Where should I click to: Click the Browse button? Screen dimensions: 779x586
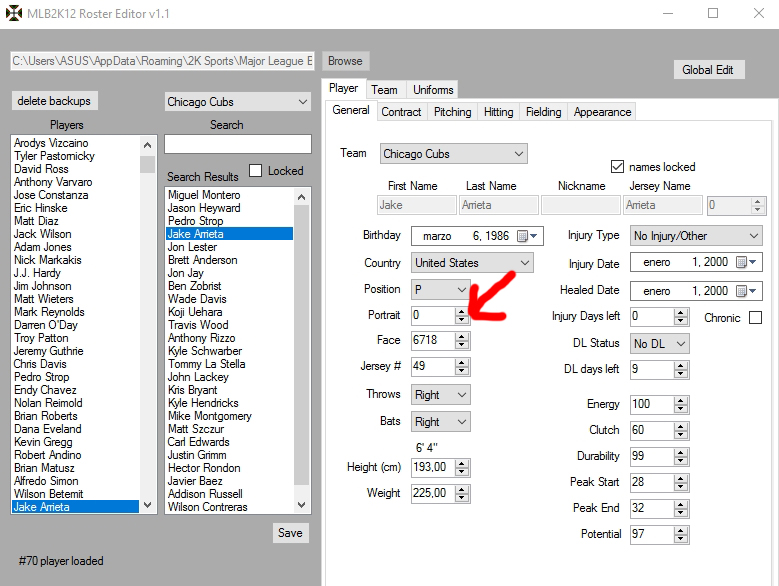click(345, 61)
